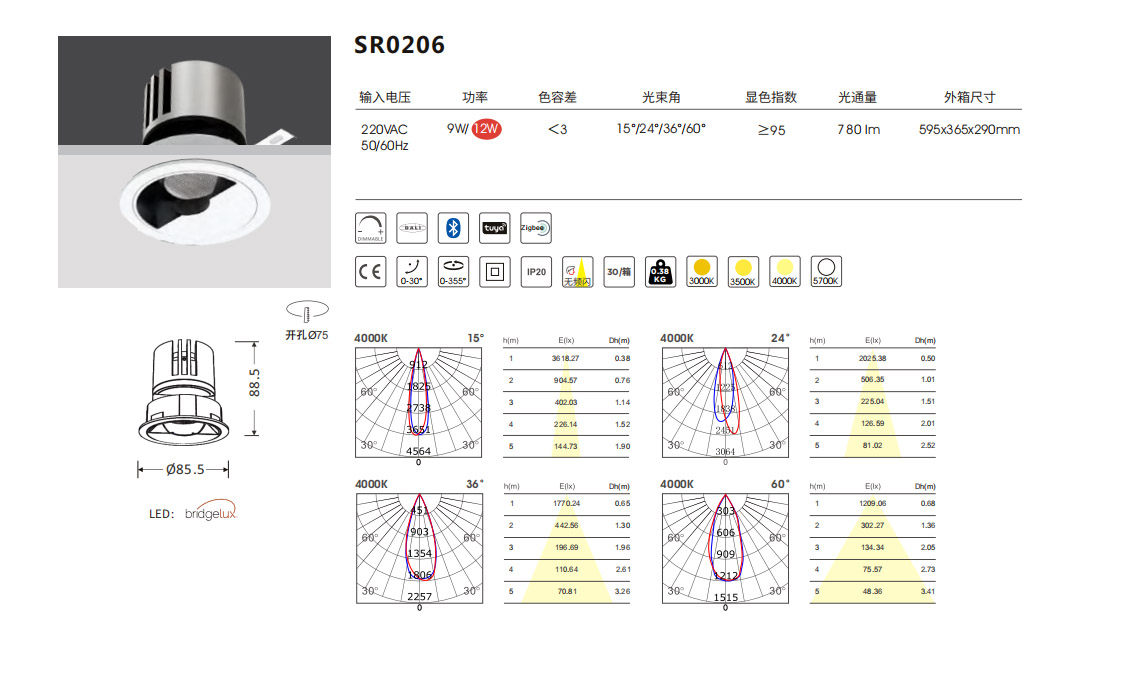Click the CE certification icon
1144x684 pixels.
tap(371, 271)
